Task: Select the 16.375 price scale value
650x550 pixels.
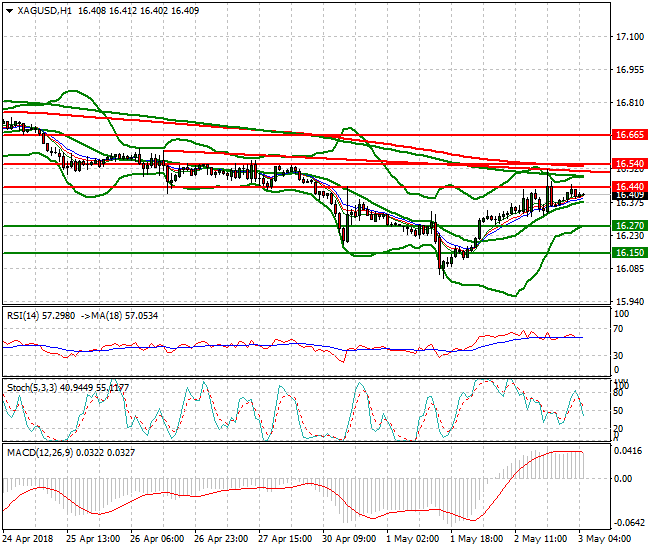Action: (630, 203)
